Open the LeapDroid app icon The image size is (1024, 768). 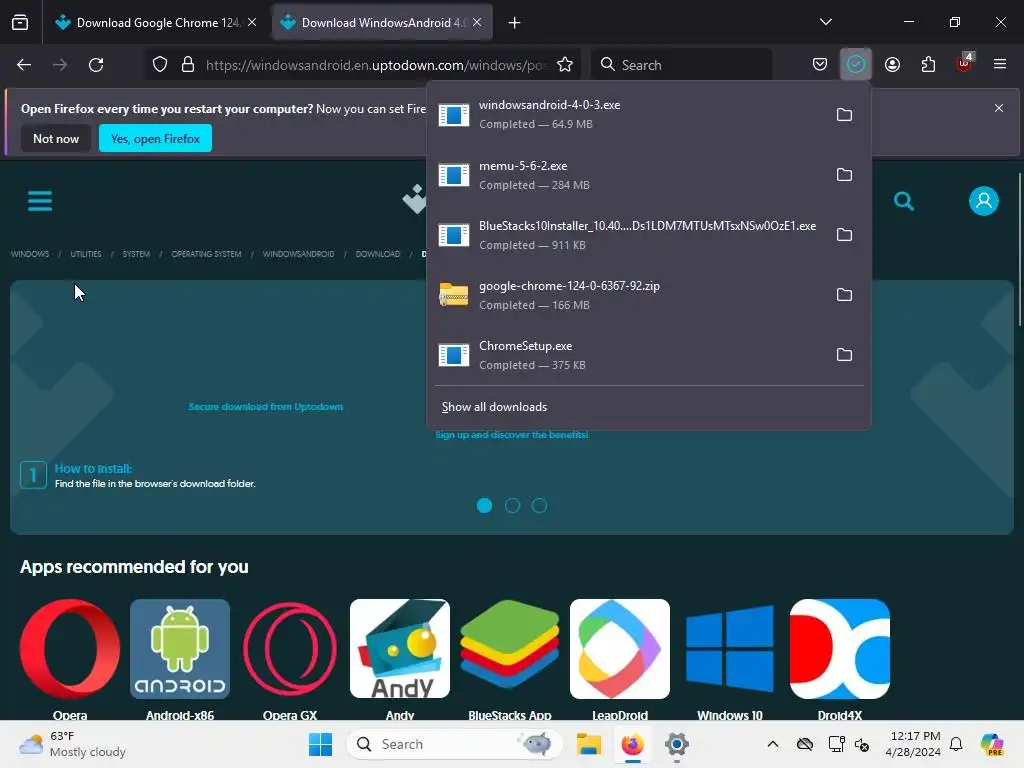[x=620, y=649]
